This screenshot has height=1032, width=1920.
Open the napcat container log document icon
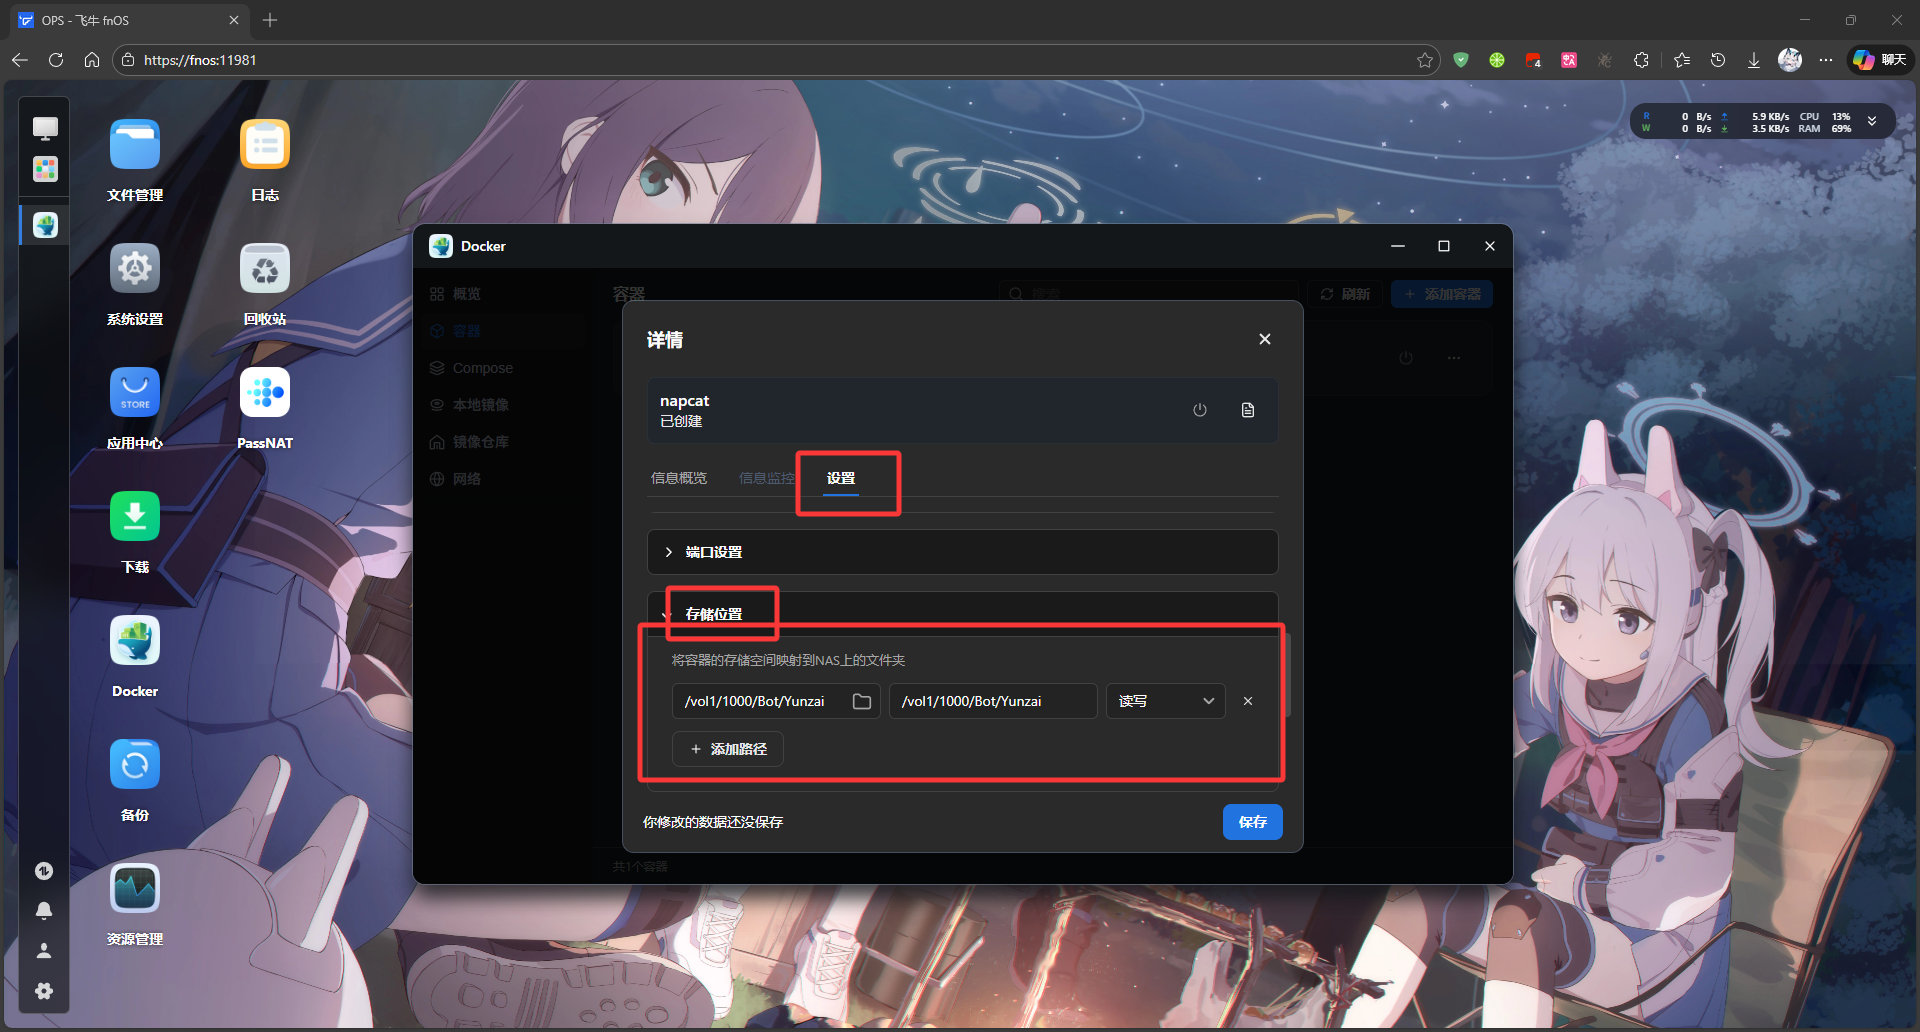pyautogui.click(x=1248, y=410)
